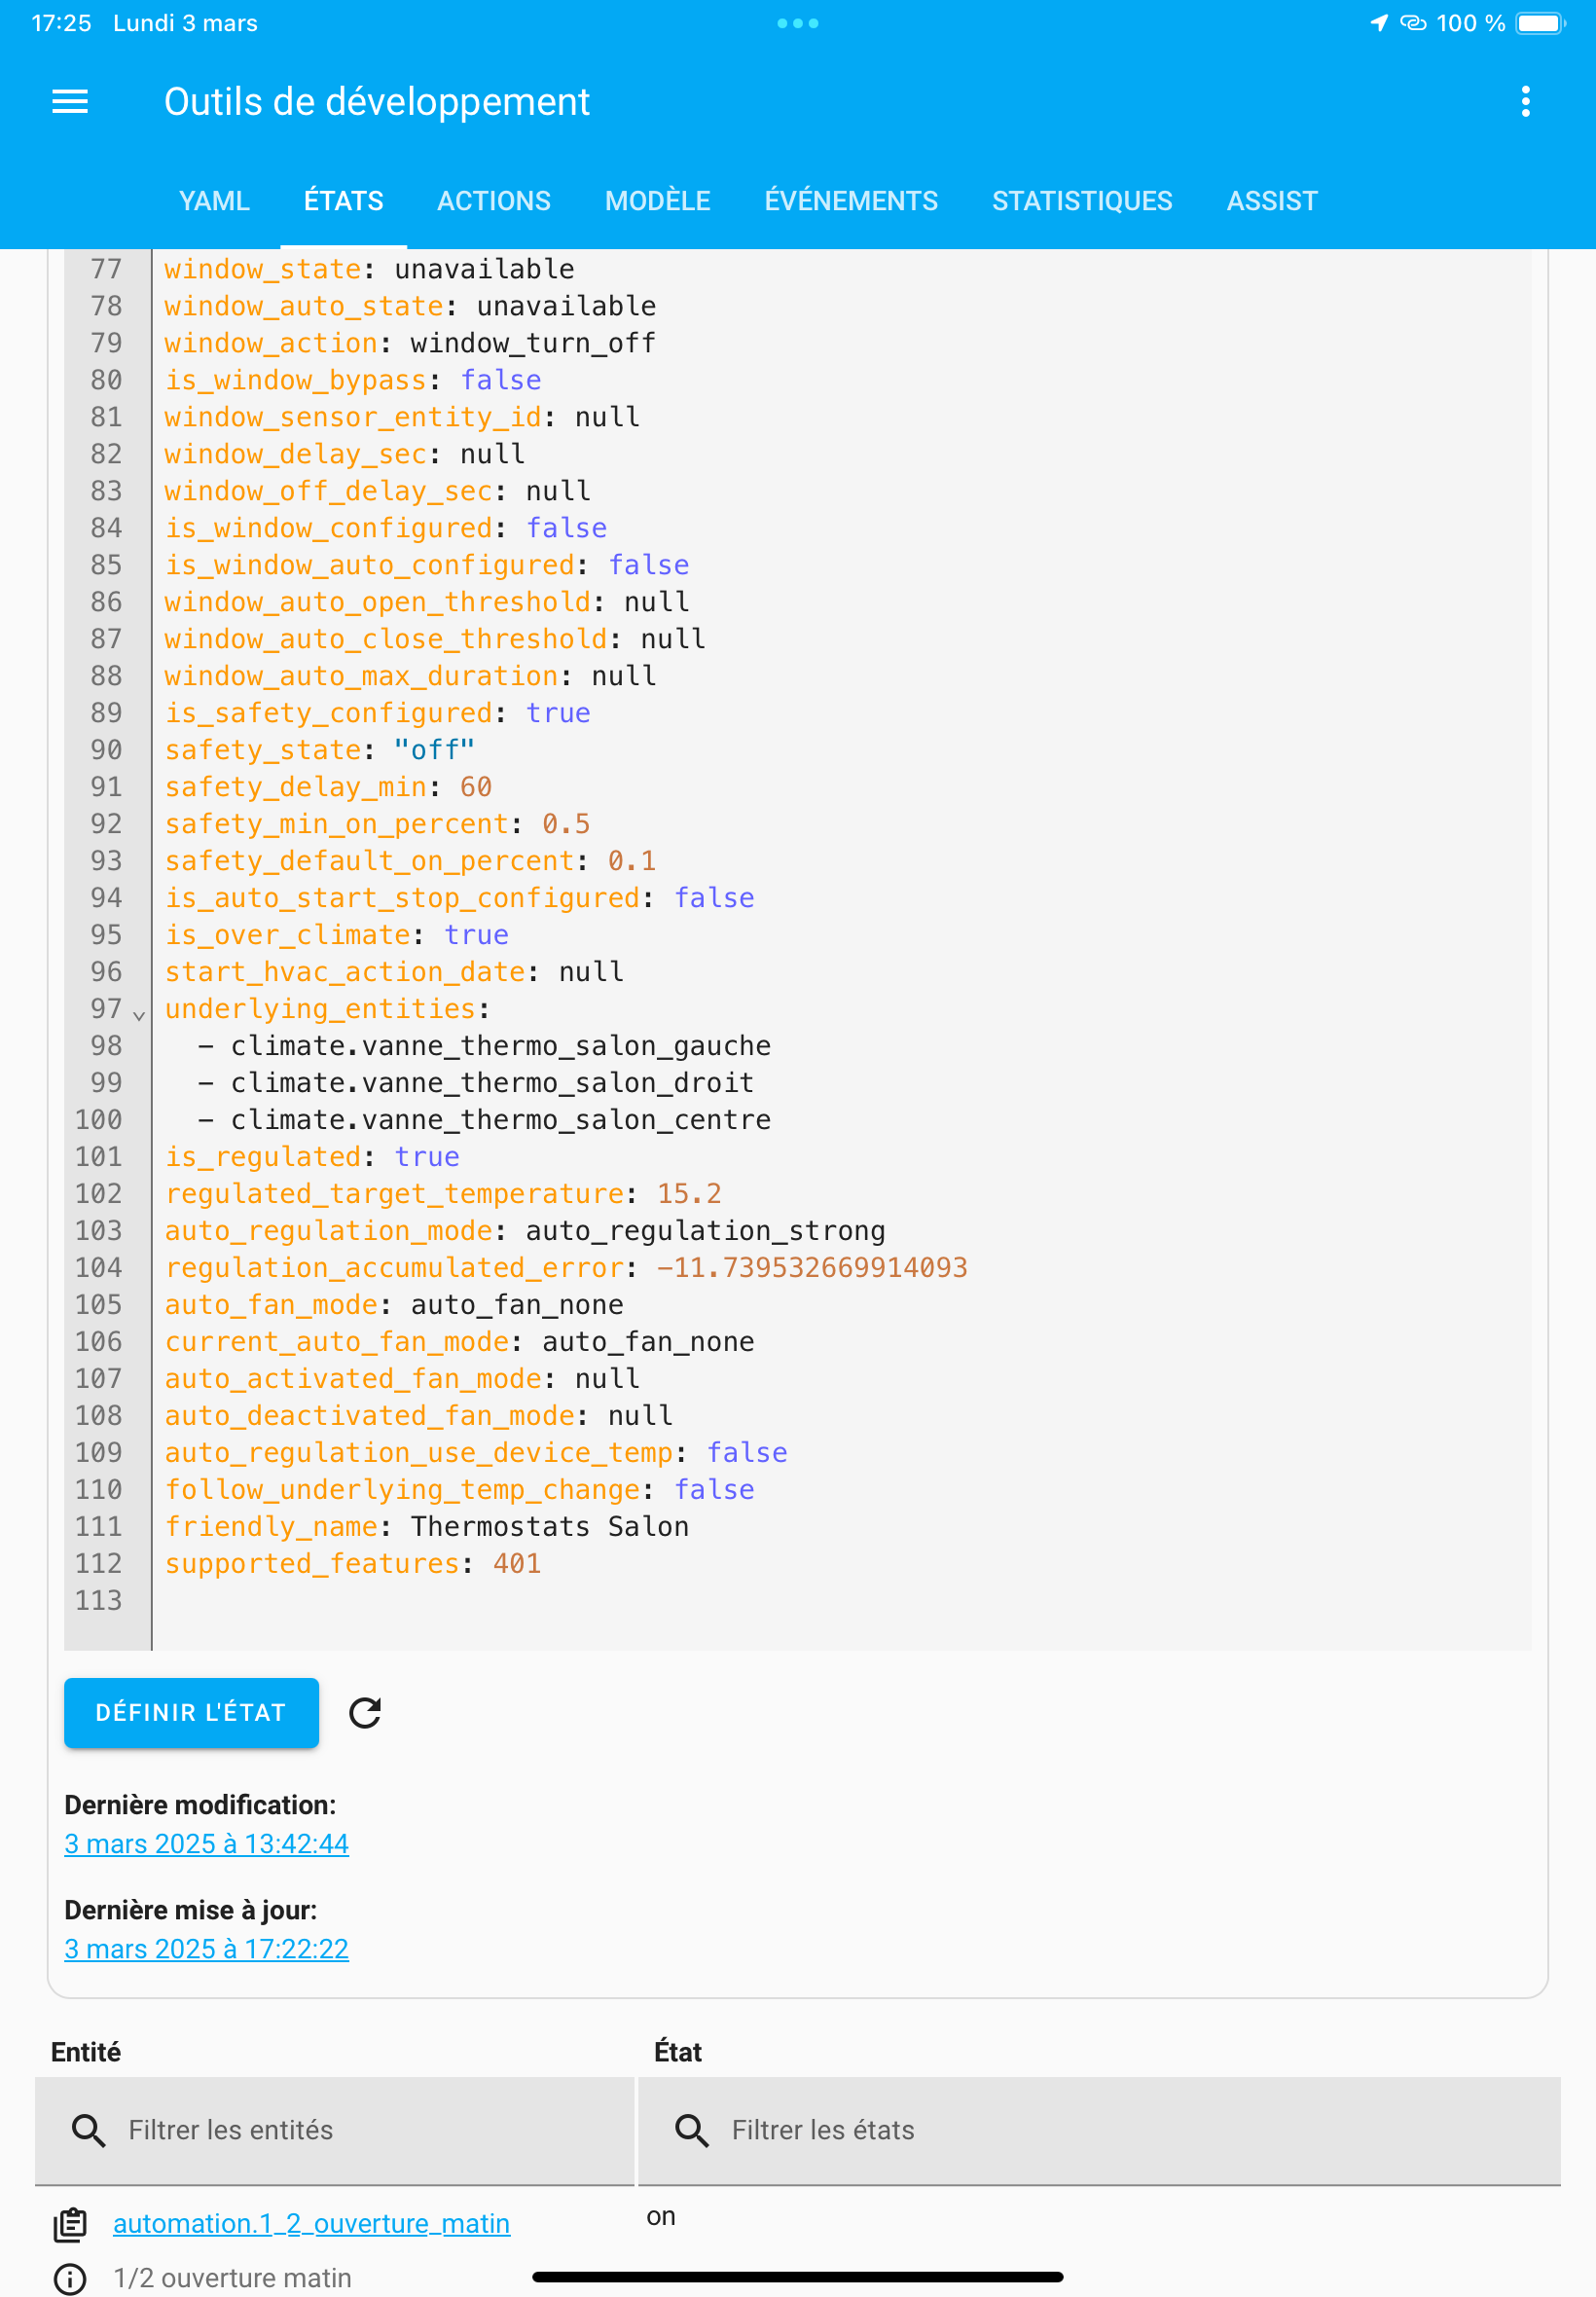Tap the location arrow status icon
Viewport: 1596px width, 2297px height.
pyautogui.click(x=1379, y=23)
